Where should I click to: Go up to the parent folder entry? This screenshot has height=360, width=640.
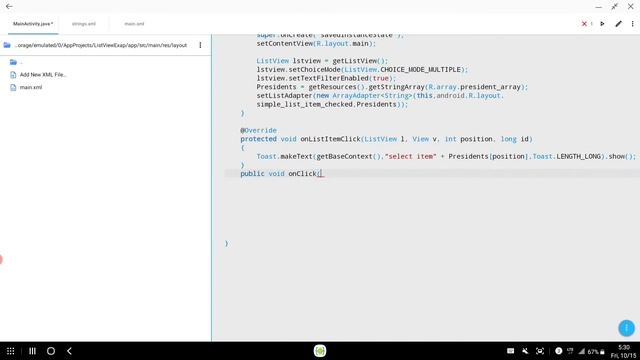pyautogui.click(x=13, y=62)
